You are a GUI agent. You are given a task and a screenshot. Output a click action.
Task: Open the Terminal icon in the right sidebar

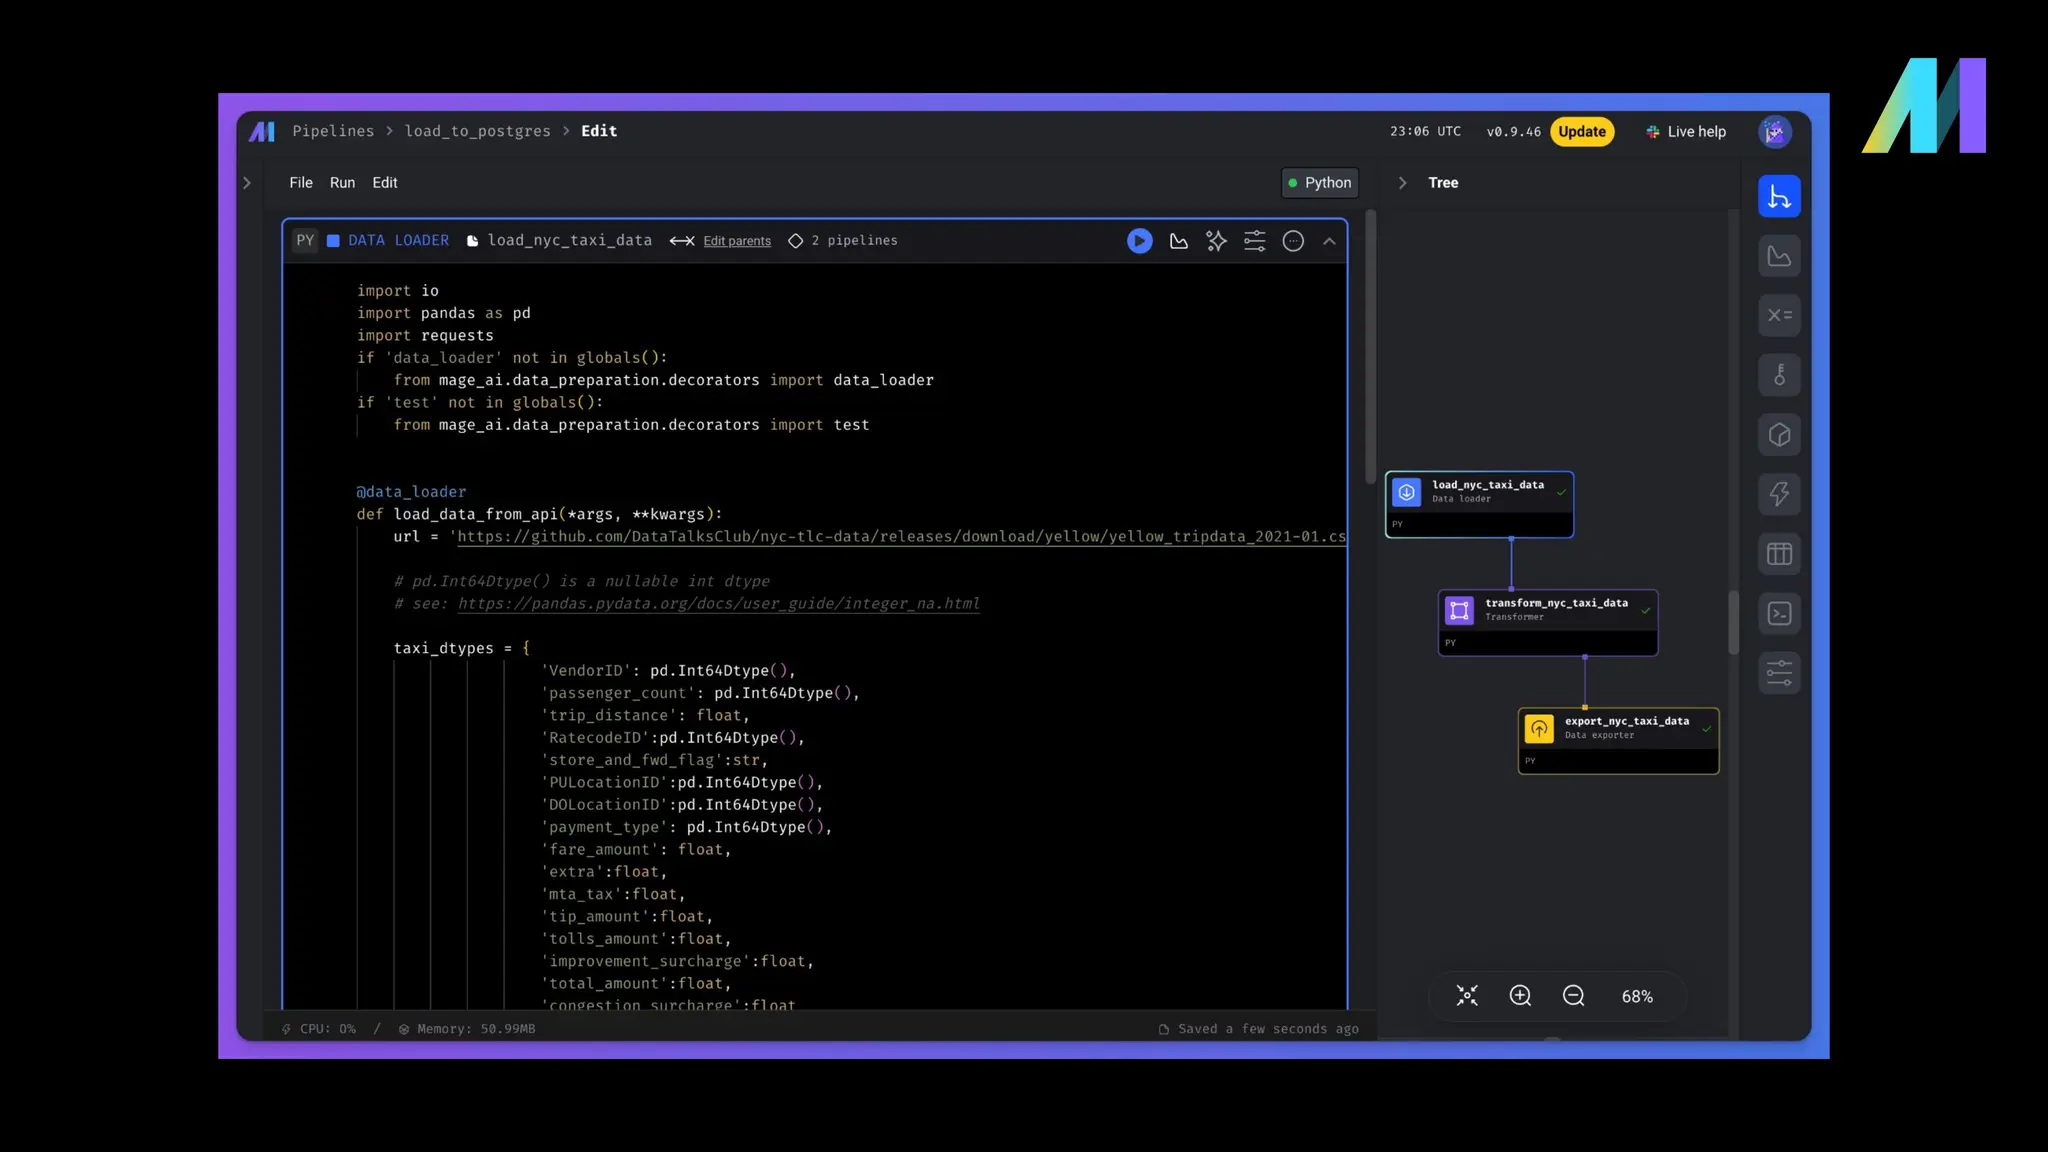(x=1779, y=614)
